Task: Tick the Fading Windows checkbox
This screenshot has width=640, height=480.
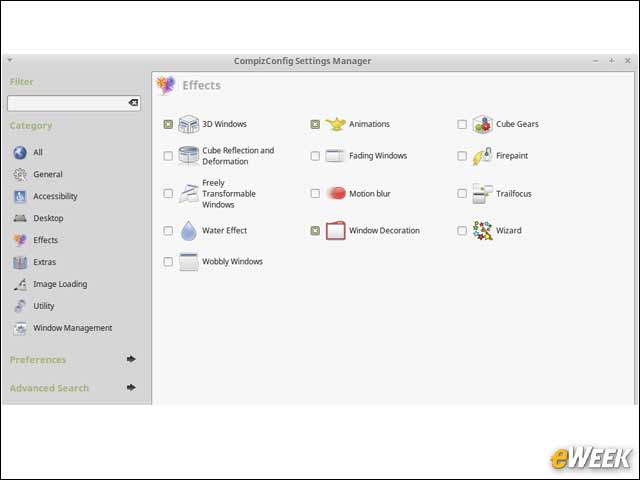Action: 315,156
